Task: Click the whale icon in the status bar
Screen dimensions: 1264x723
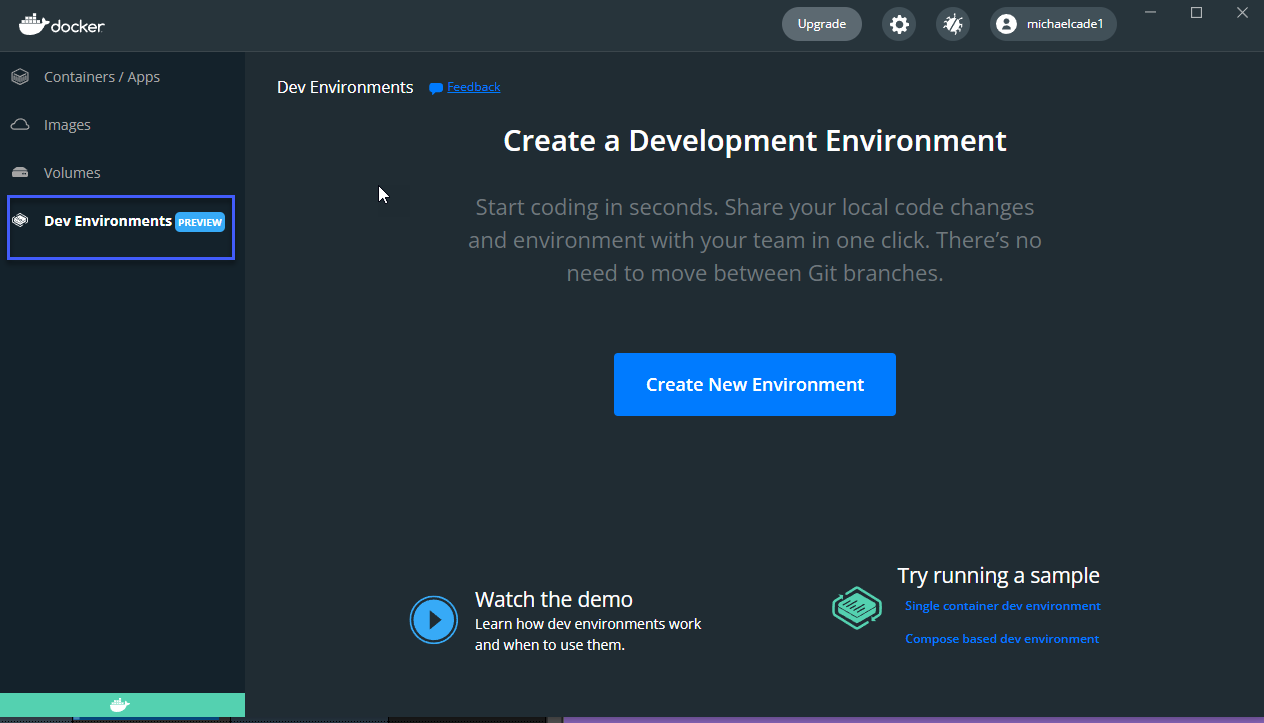Action: click(122, 704)
